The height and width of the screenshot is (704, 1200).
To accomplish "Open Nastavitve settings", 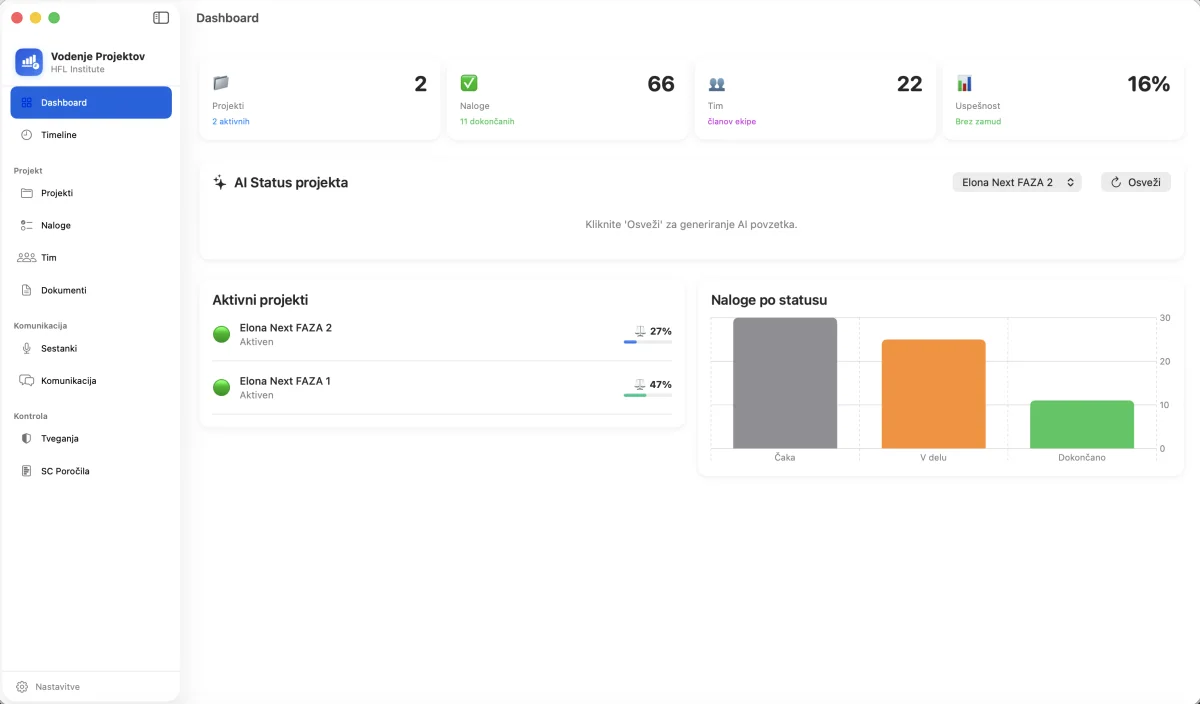I will (49, 687).
